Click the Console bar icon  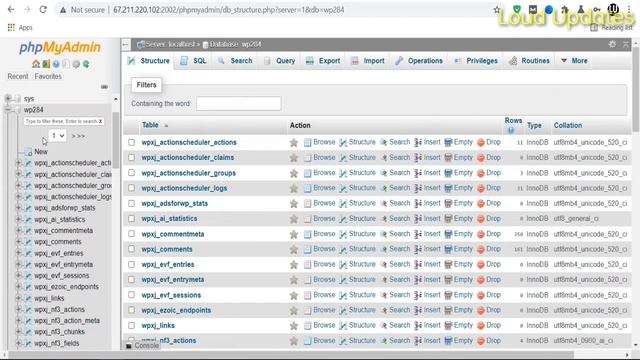coord(129,346)
